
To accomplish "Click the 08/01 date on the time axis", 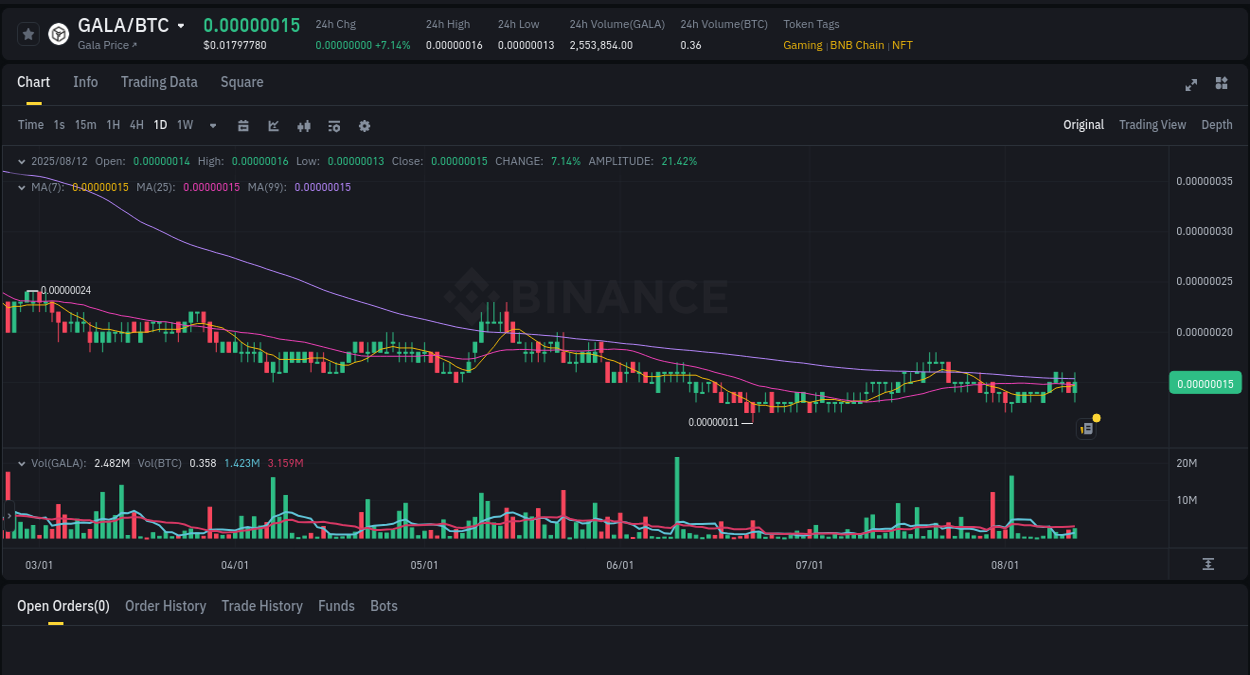I will coord(1005,565).
